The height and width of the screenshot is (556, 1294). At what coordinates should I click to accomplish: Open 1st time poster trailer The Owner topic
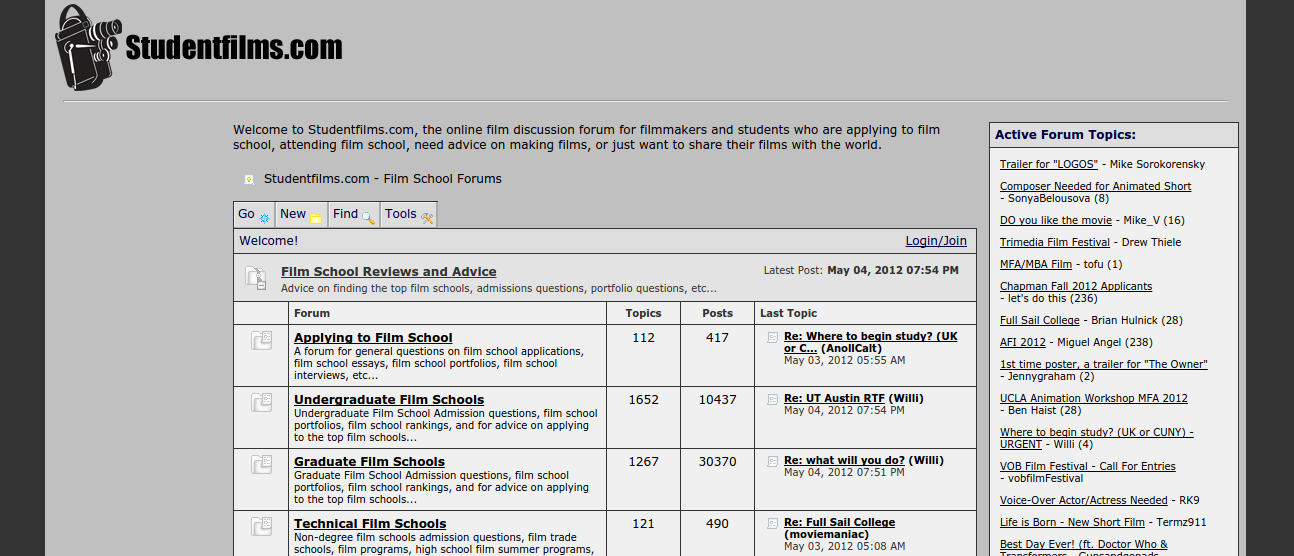click(1104, 364)
